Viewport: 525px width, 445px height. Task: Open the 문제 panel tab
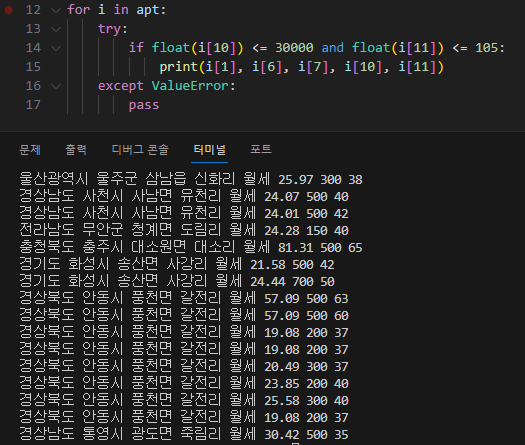click(30, 149)
